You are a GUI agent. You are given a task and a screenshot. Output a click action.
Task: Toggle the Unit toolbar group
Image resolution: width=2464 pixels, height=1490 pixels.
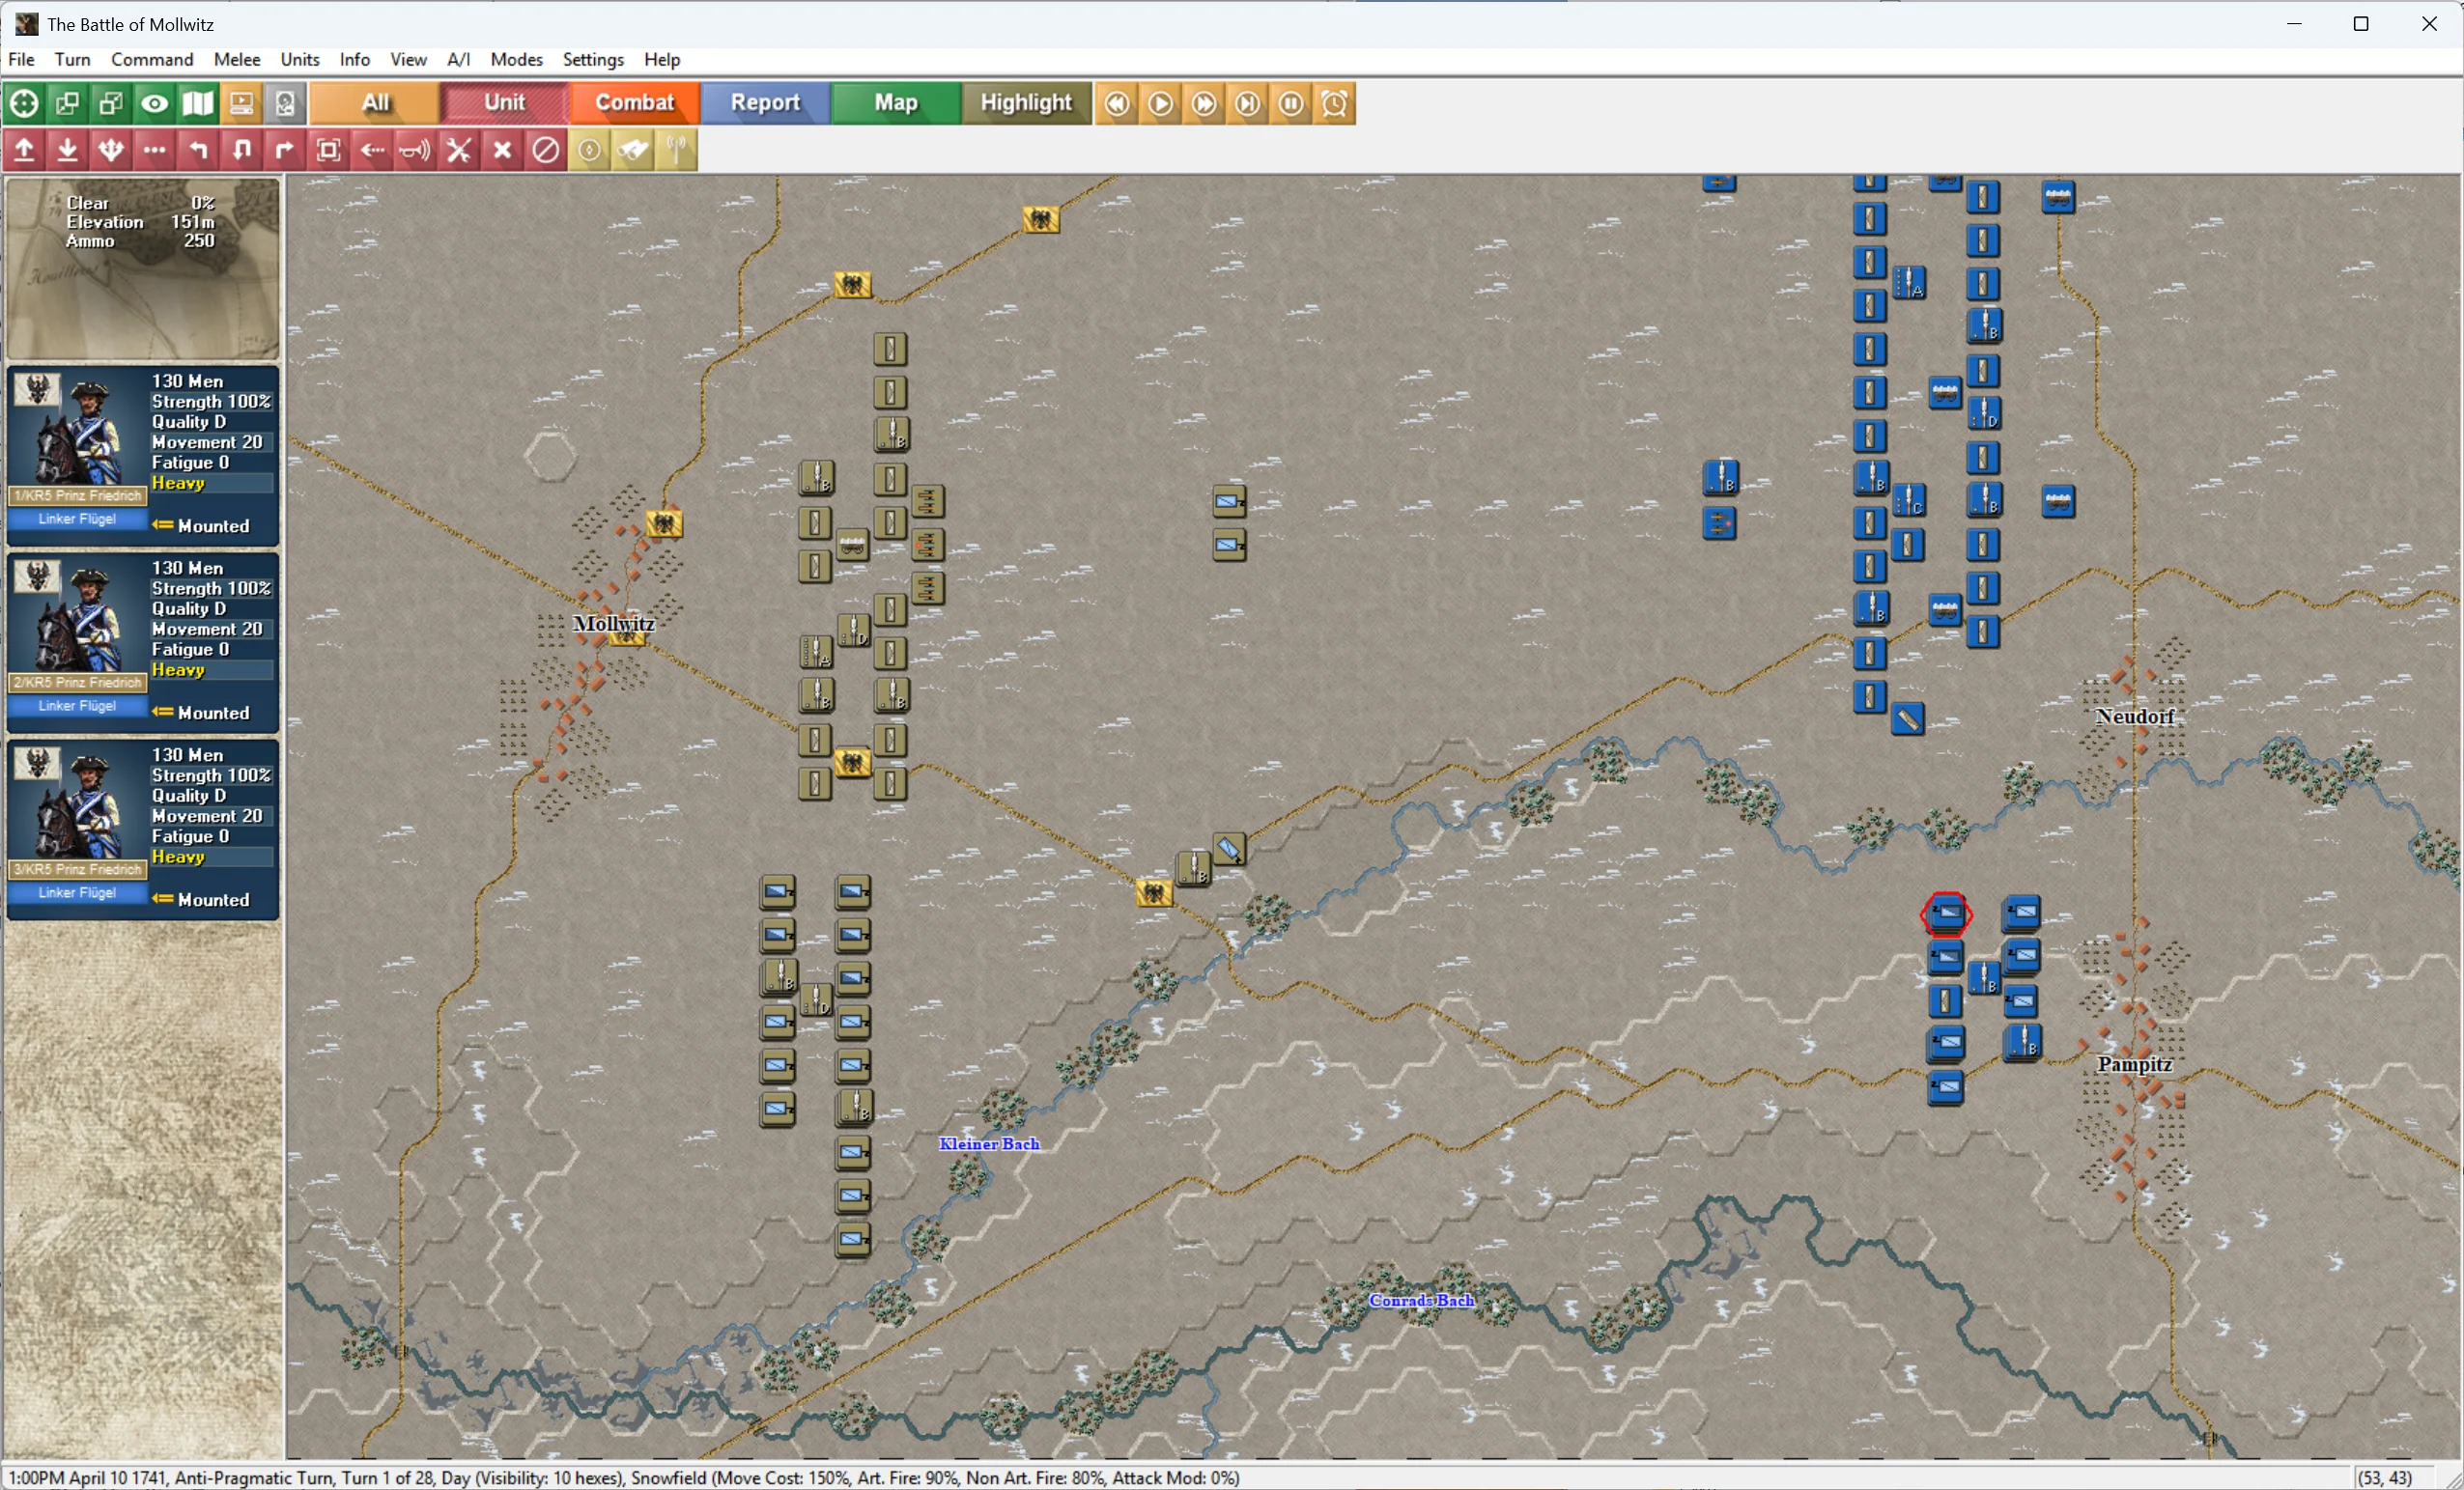click(504, 103)
